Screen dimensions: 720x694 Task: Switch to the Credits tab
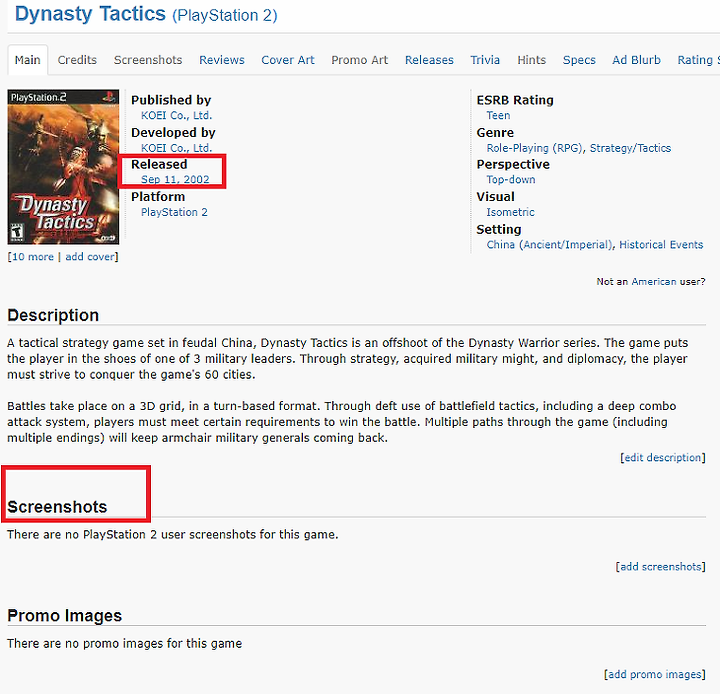pyautogui.click(x=77, y=60)
